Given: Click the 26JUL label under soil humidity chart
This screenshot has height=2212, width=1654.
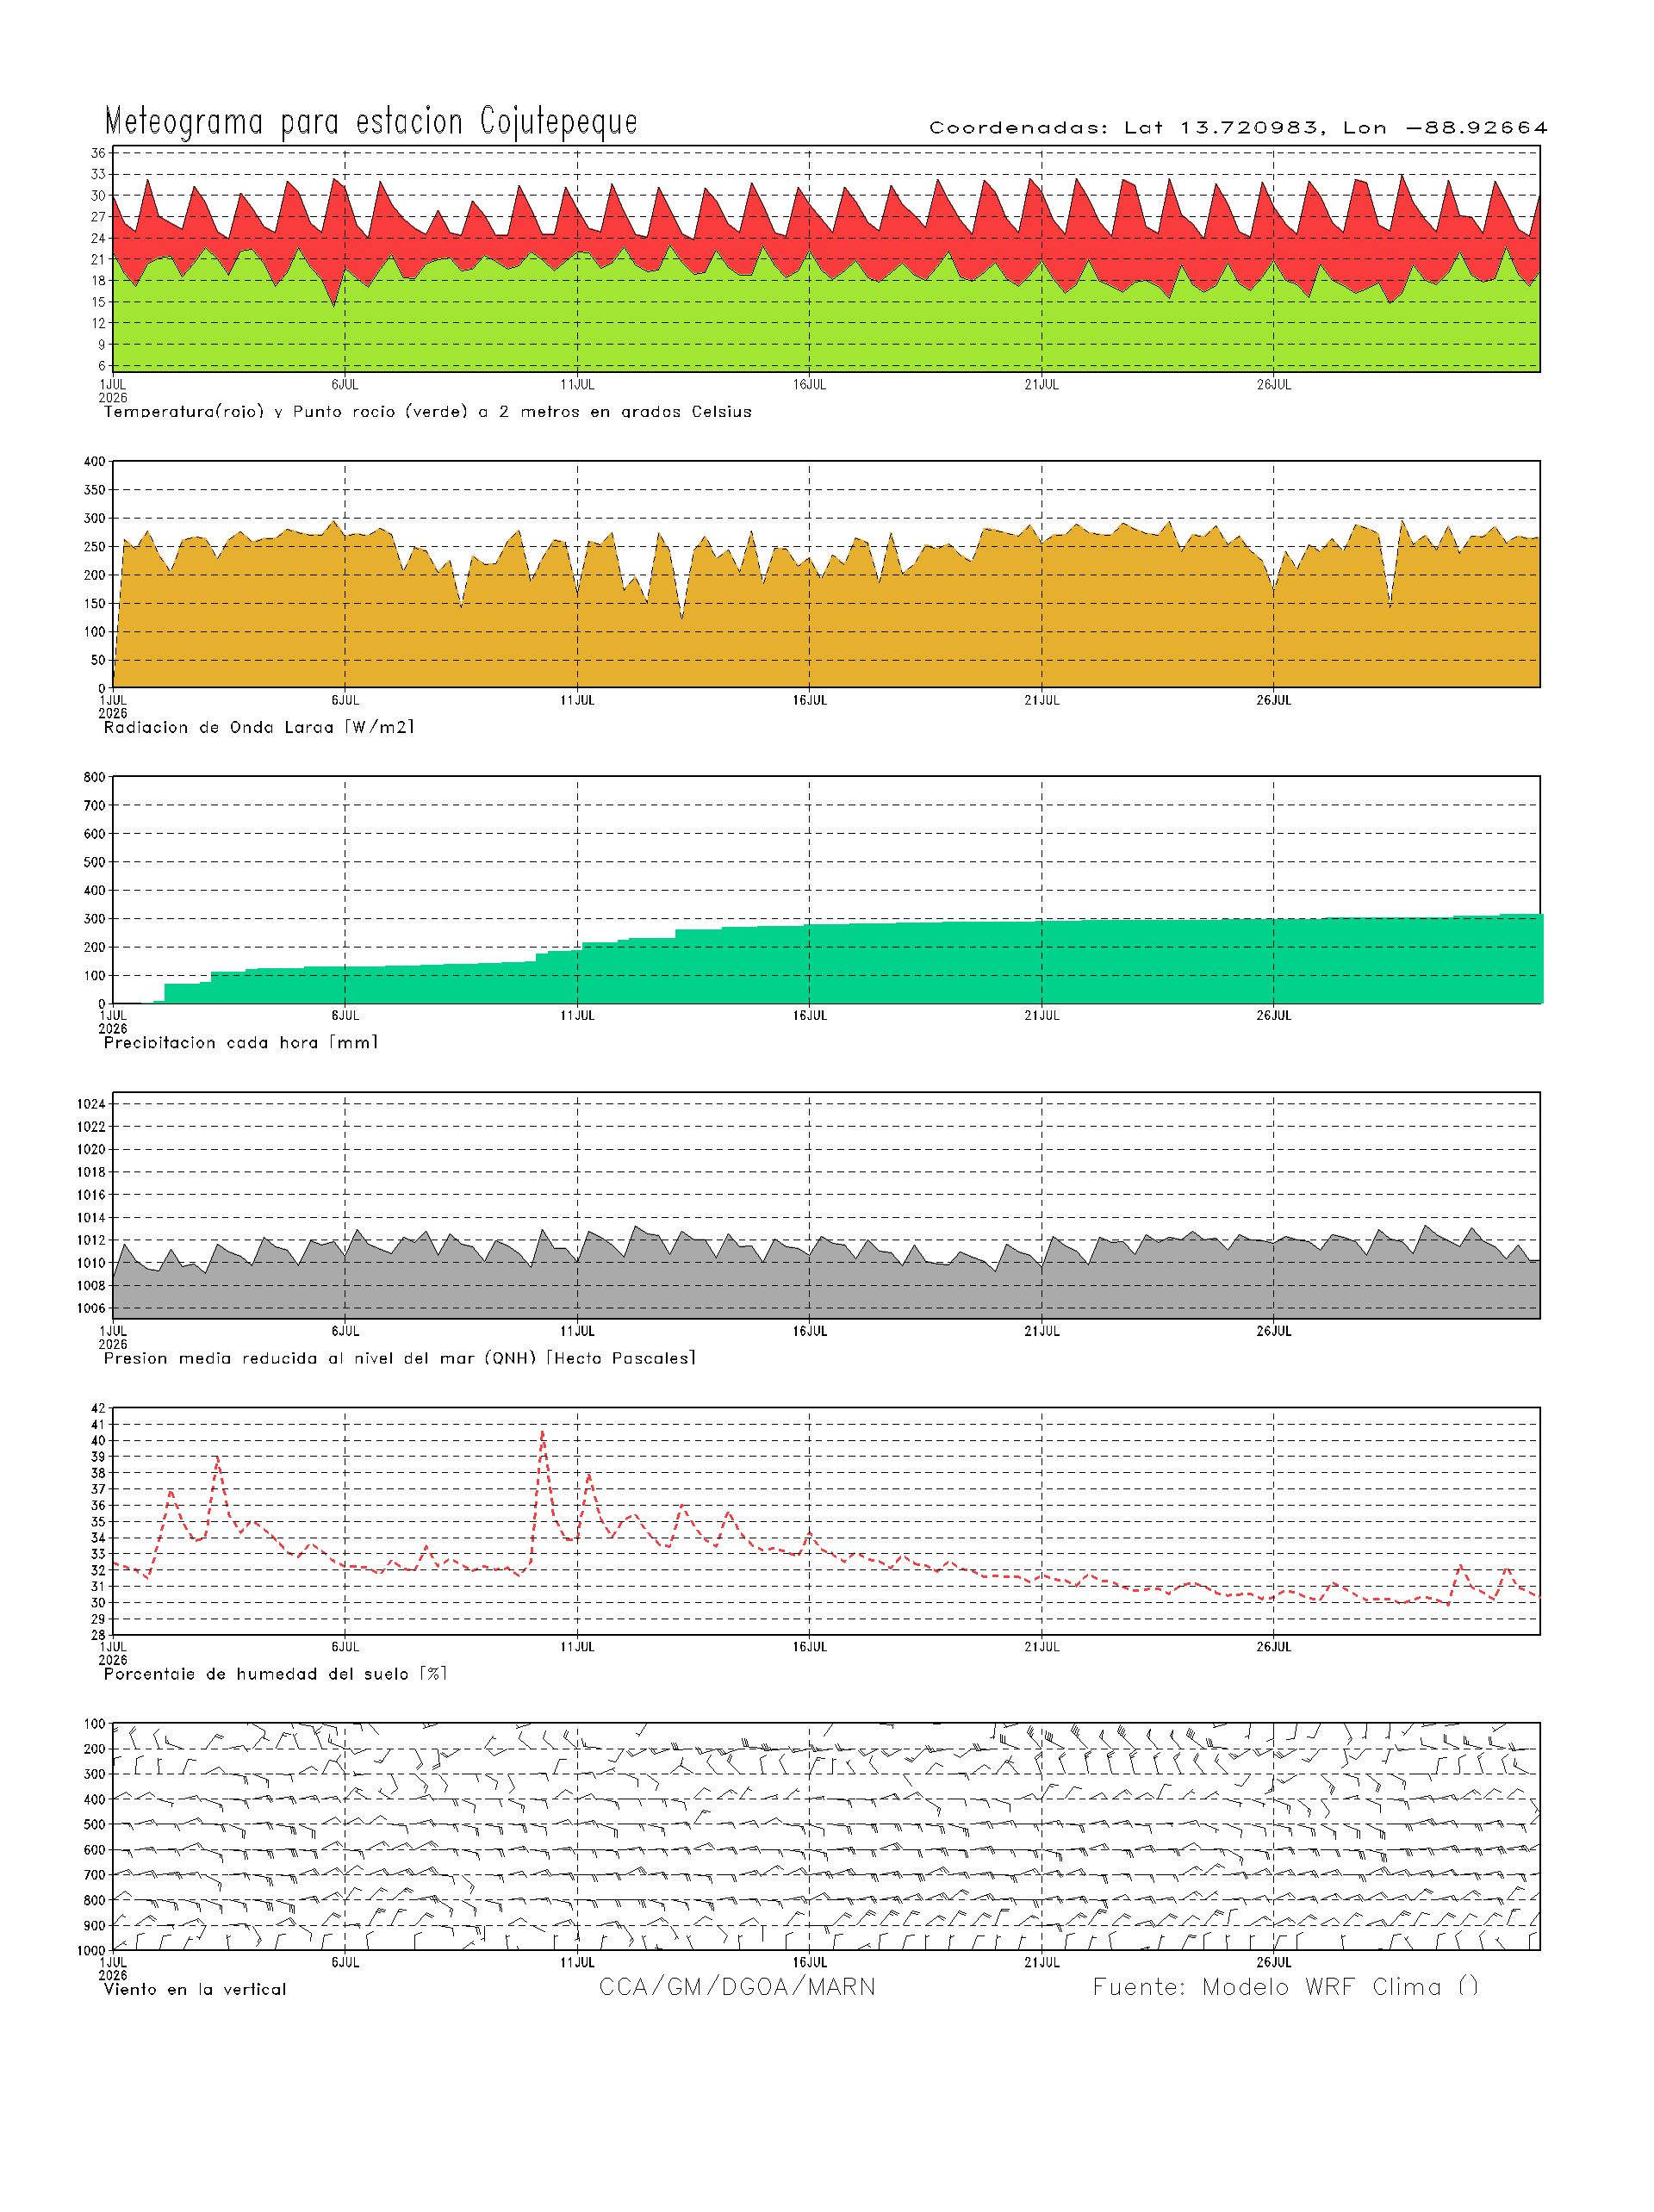Looking at the screenshot, I should tap(1274, 1646).
